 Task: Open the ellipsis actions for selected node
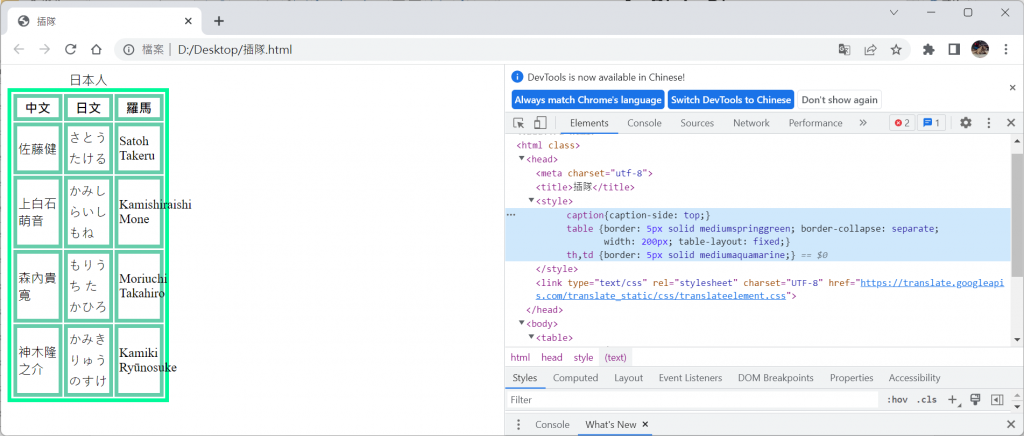click(x=511, y=215)
